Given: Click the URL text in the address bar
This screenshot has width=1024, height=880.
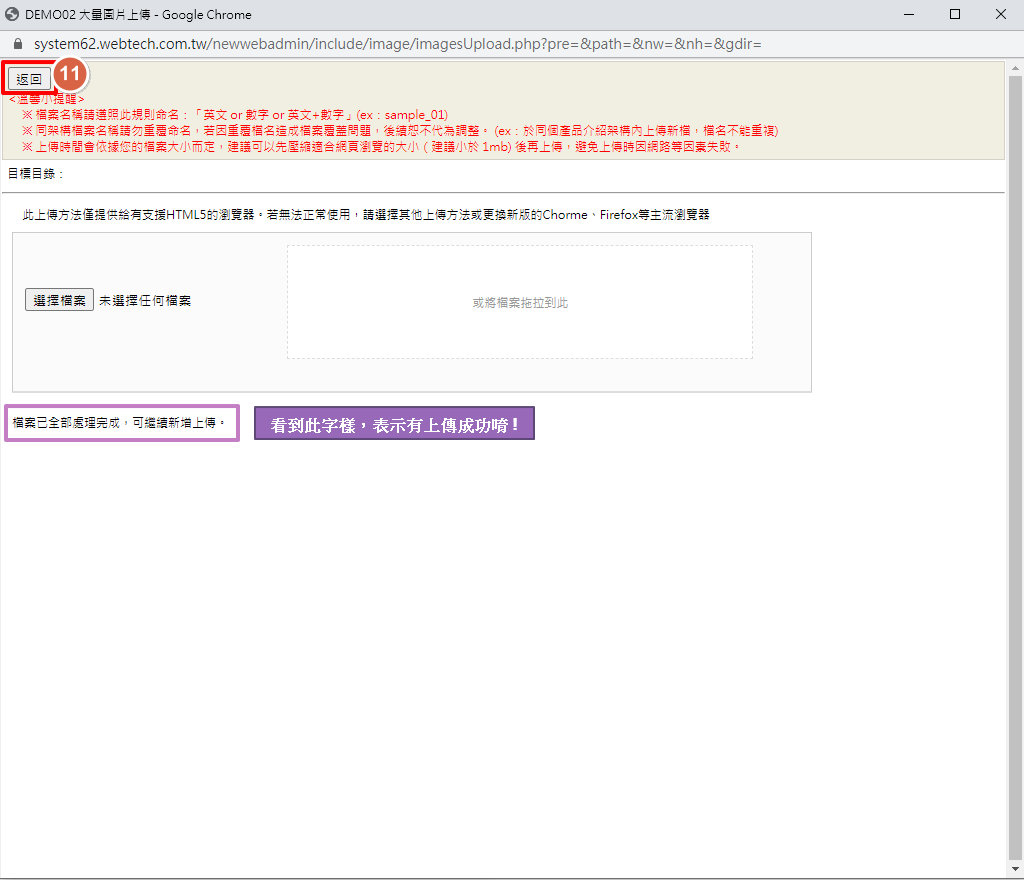Looking at the screenshot, I should tap(397, 45).
